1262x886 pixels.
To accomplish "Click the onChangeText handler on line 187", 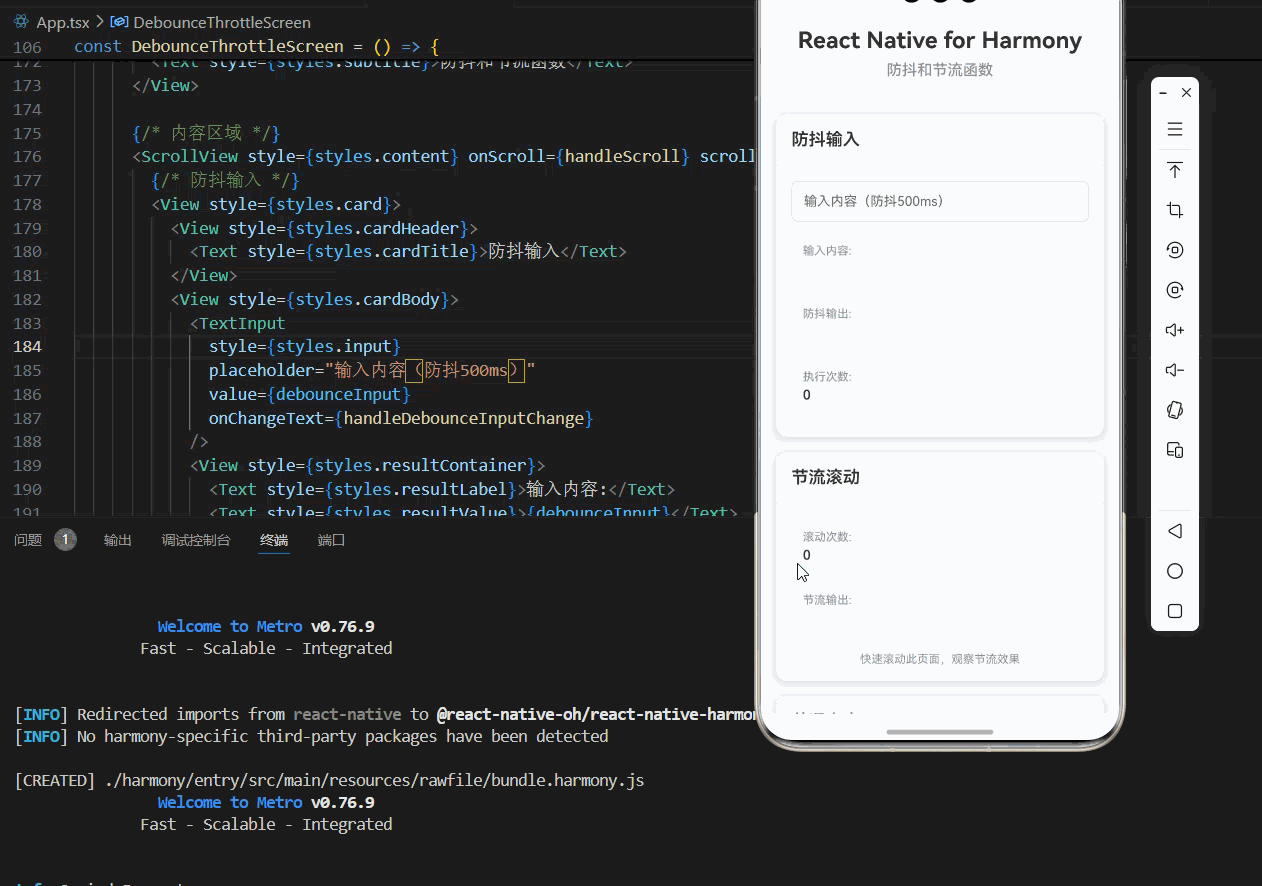I will tap(401, 418).
